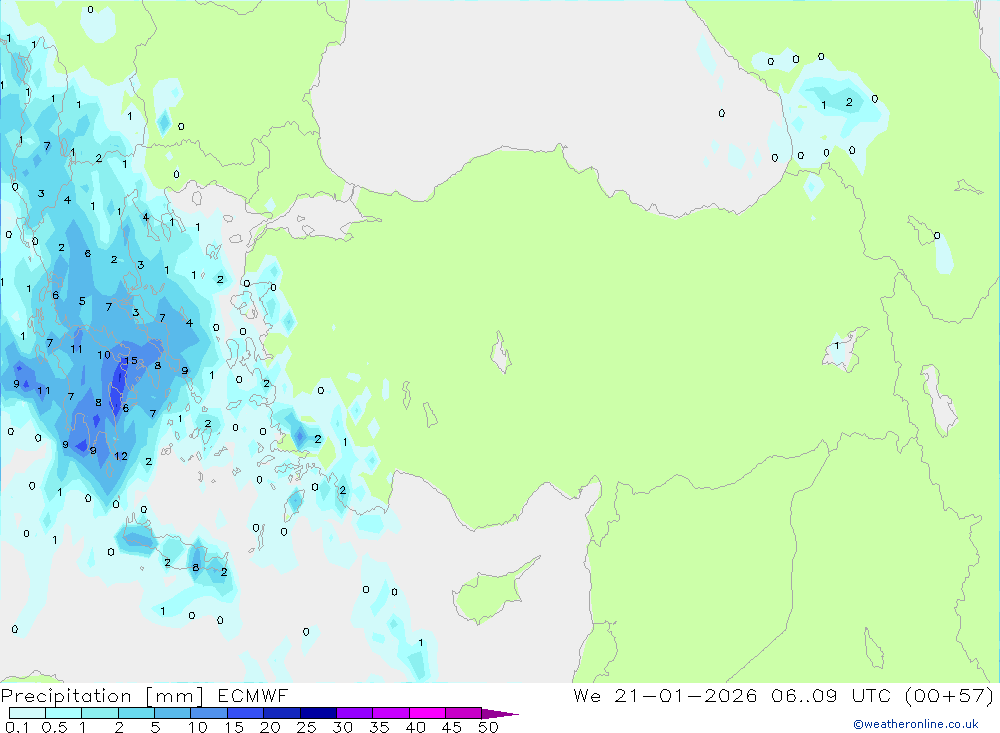The height and width of the screenshot is (733, 1000).
Task: Click the 1–2 mm legend color swatch
Action: click(99, 713)
